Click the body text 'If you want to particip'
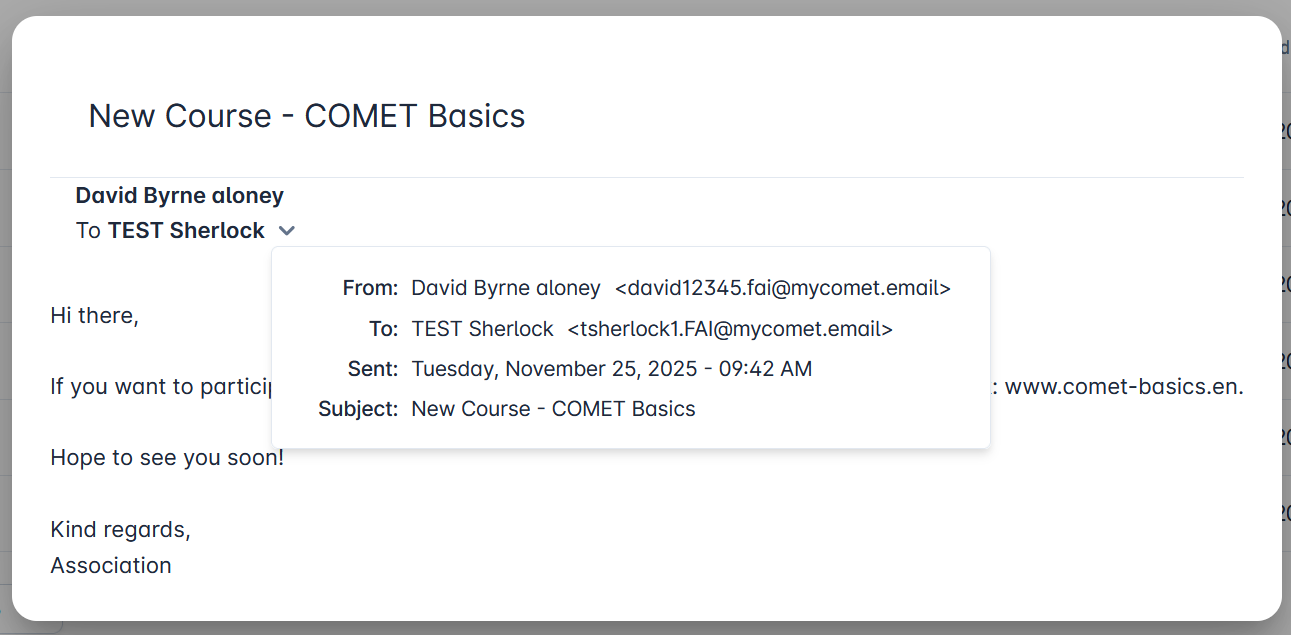 point(160,387)
